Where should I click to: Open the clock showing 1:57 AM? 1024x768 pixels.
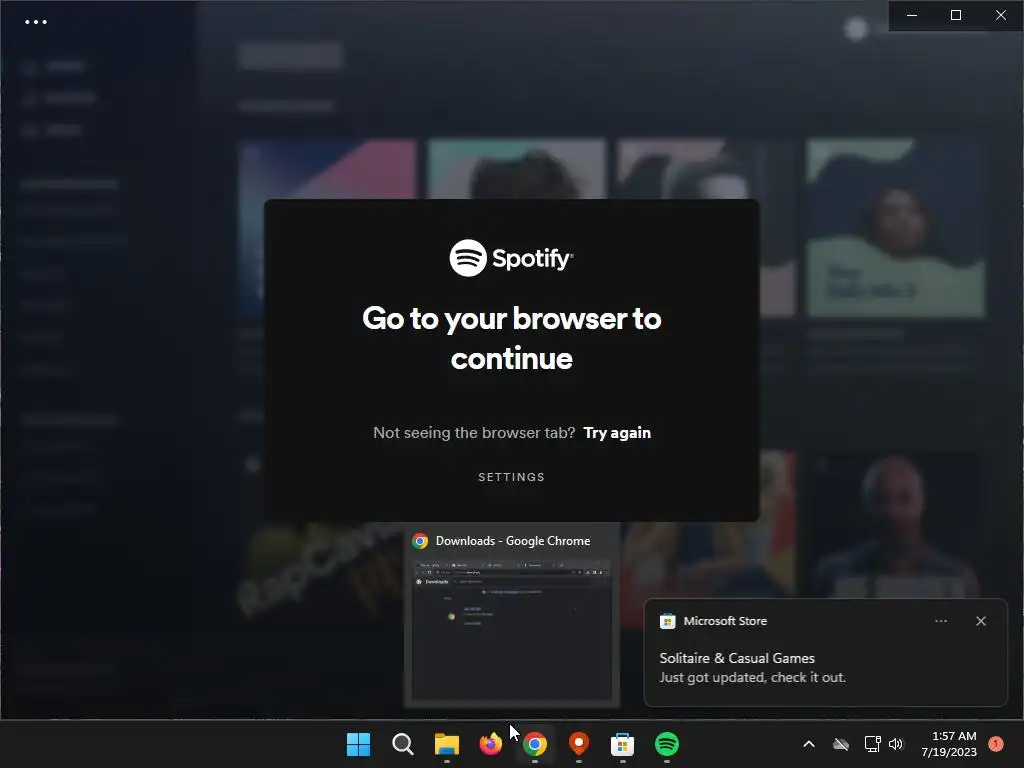[949, 744]
